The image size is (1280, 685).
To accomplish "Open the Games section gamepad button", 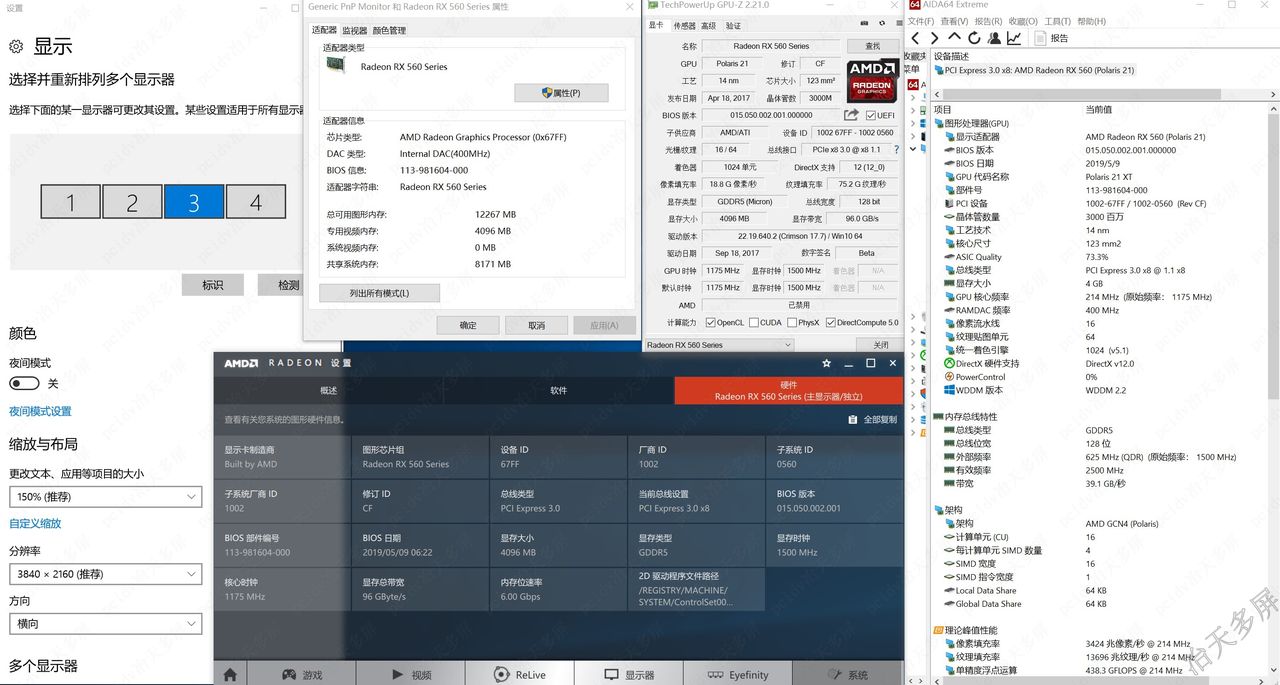I will [302, 674].
